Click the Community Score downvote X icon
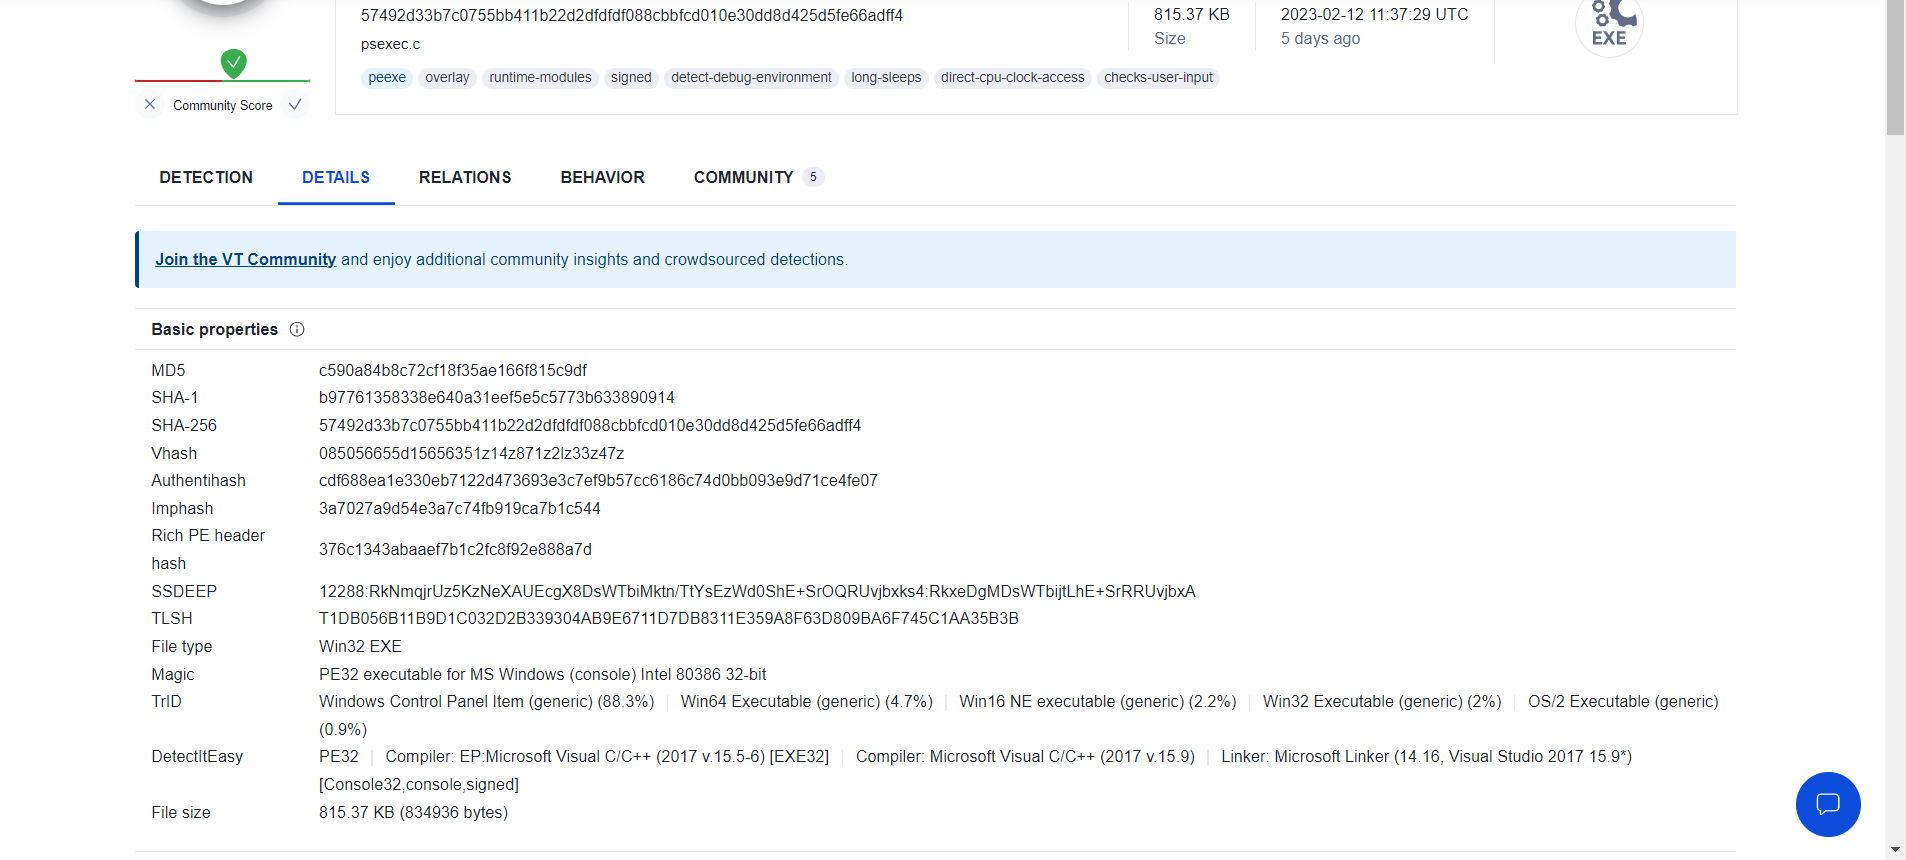The height and width of the screenshot is (860, 1906). 150,104
